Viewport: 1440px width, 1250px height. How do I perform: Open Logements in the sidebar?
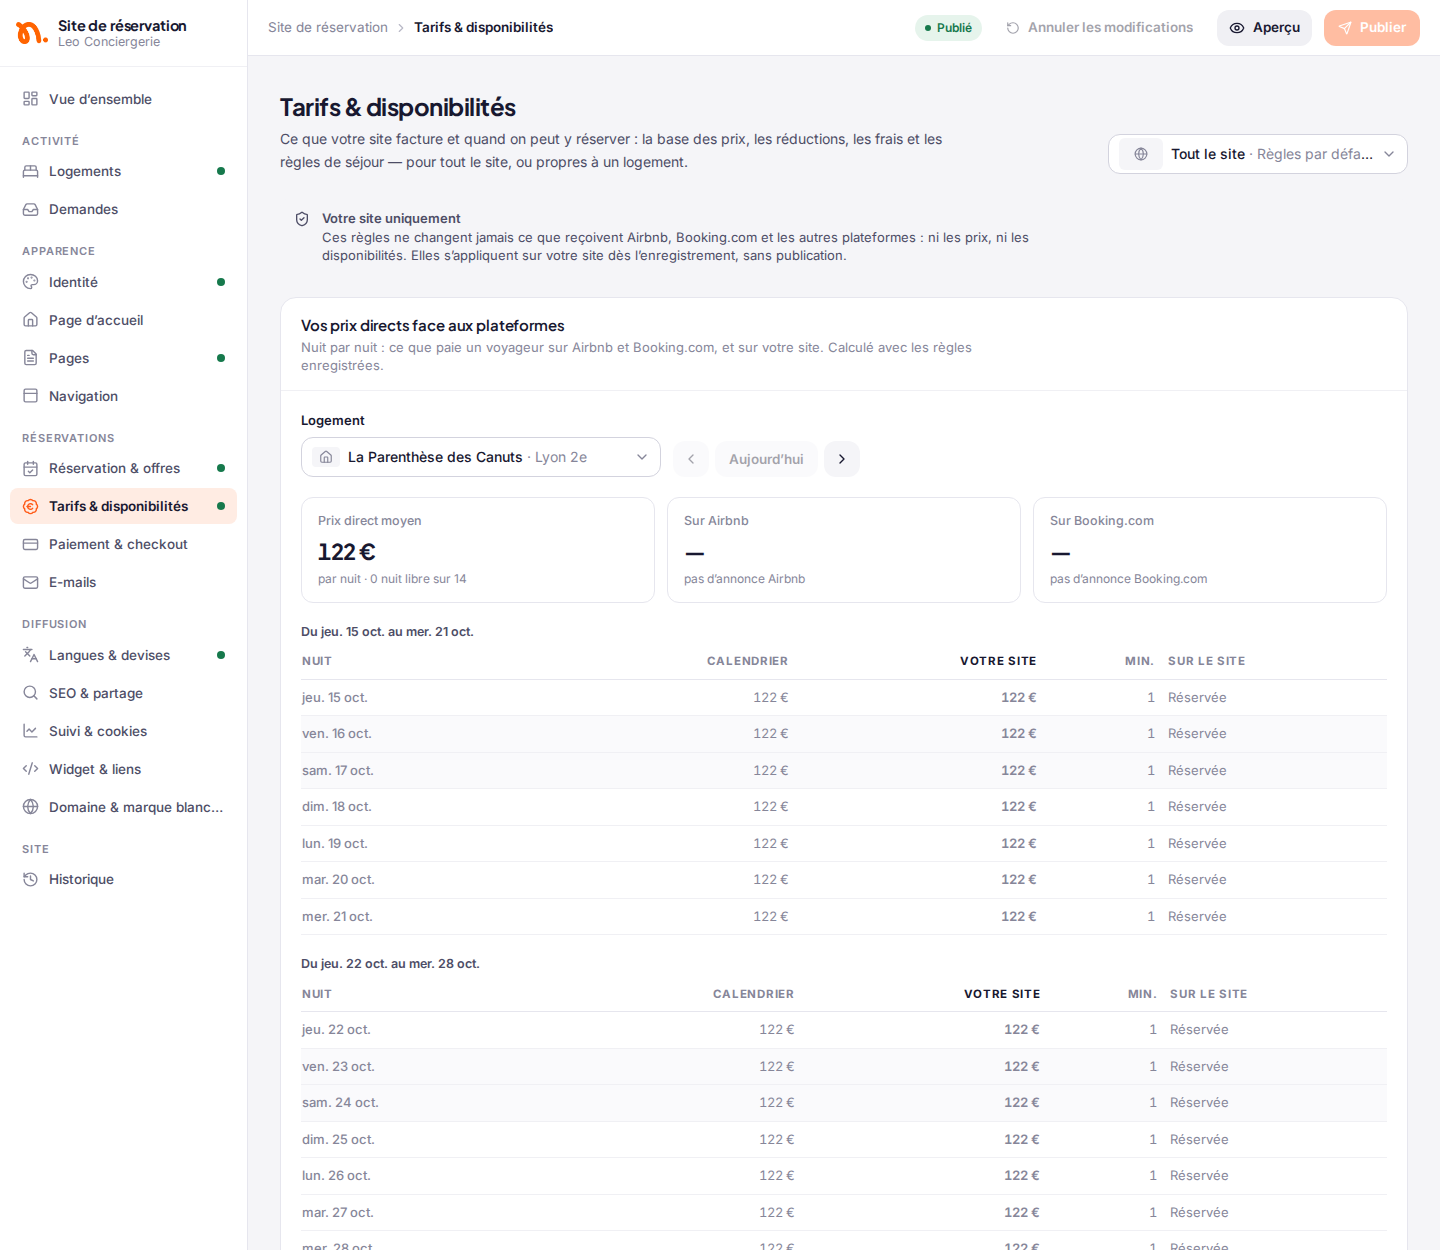pyautogui.click(x=123, y=171)
